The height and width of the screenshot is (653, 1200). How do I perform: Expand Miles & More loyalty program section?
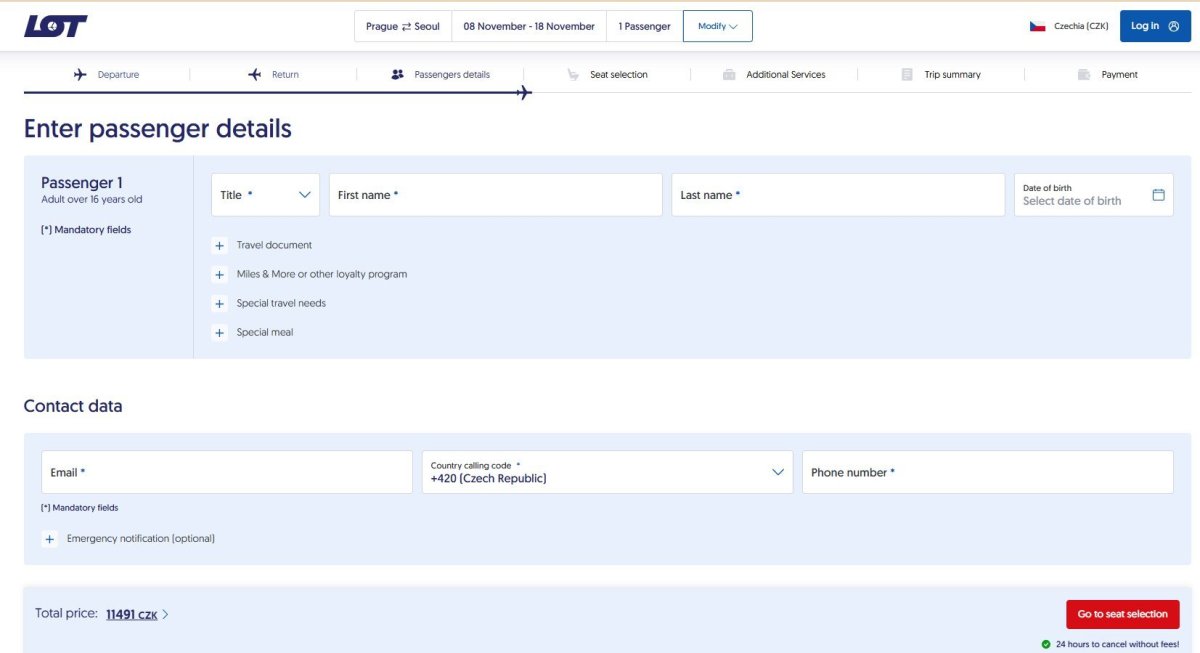pyautogui.click(x=220, y=274)
